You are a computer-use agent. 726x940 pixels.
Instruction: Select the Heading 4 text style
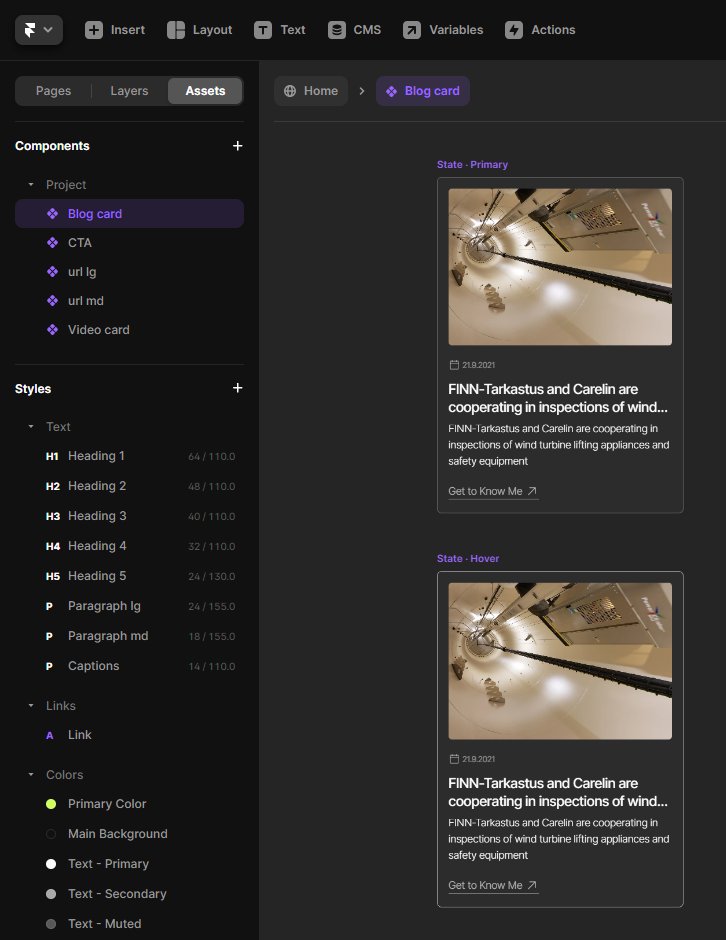click(129, 546)
